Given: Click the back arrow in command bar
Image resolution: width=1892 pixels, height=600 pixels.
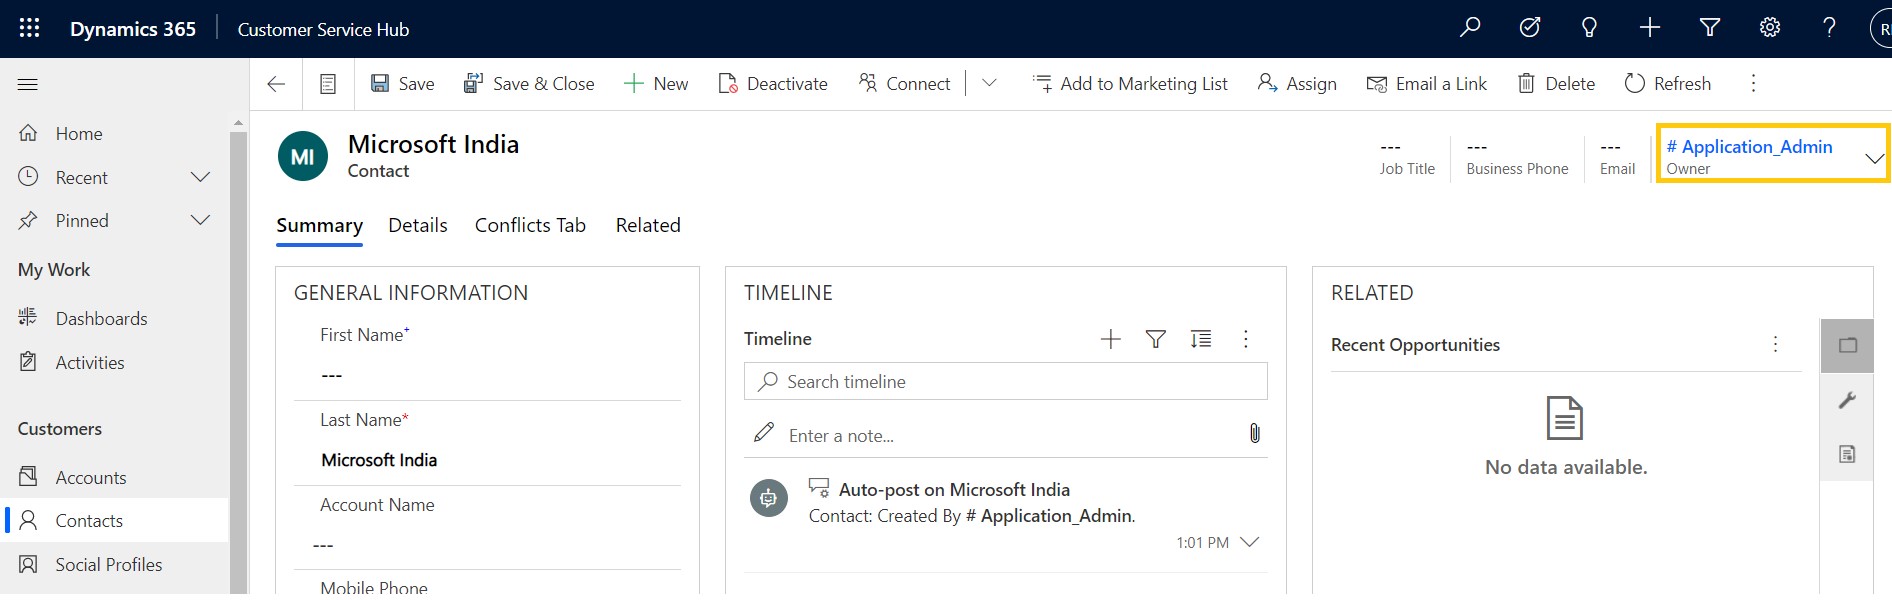Looking at the screenshot, I should pyautogui.click(x=276, y=84).
